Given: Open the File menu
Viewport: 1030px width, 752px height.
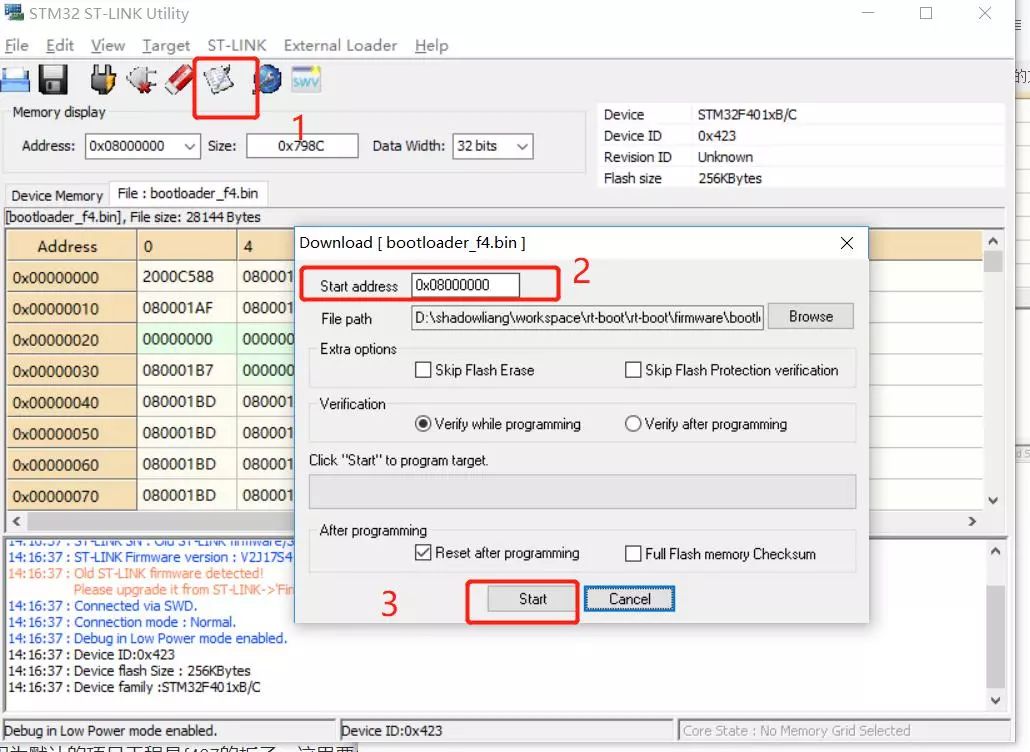Looking at the screenshot, I should (x=16, y=45).
